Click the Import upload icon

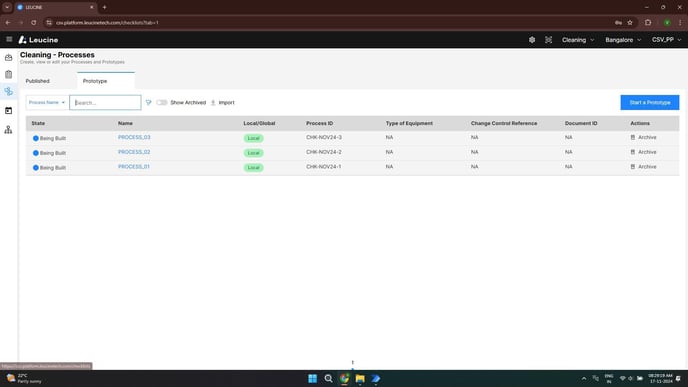(213, 103)
